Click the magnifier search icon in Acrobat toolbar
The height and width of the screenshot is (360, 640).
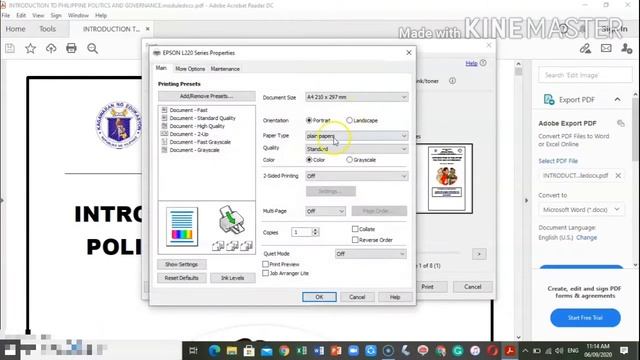pyautogui.click(x=93, y=49)
